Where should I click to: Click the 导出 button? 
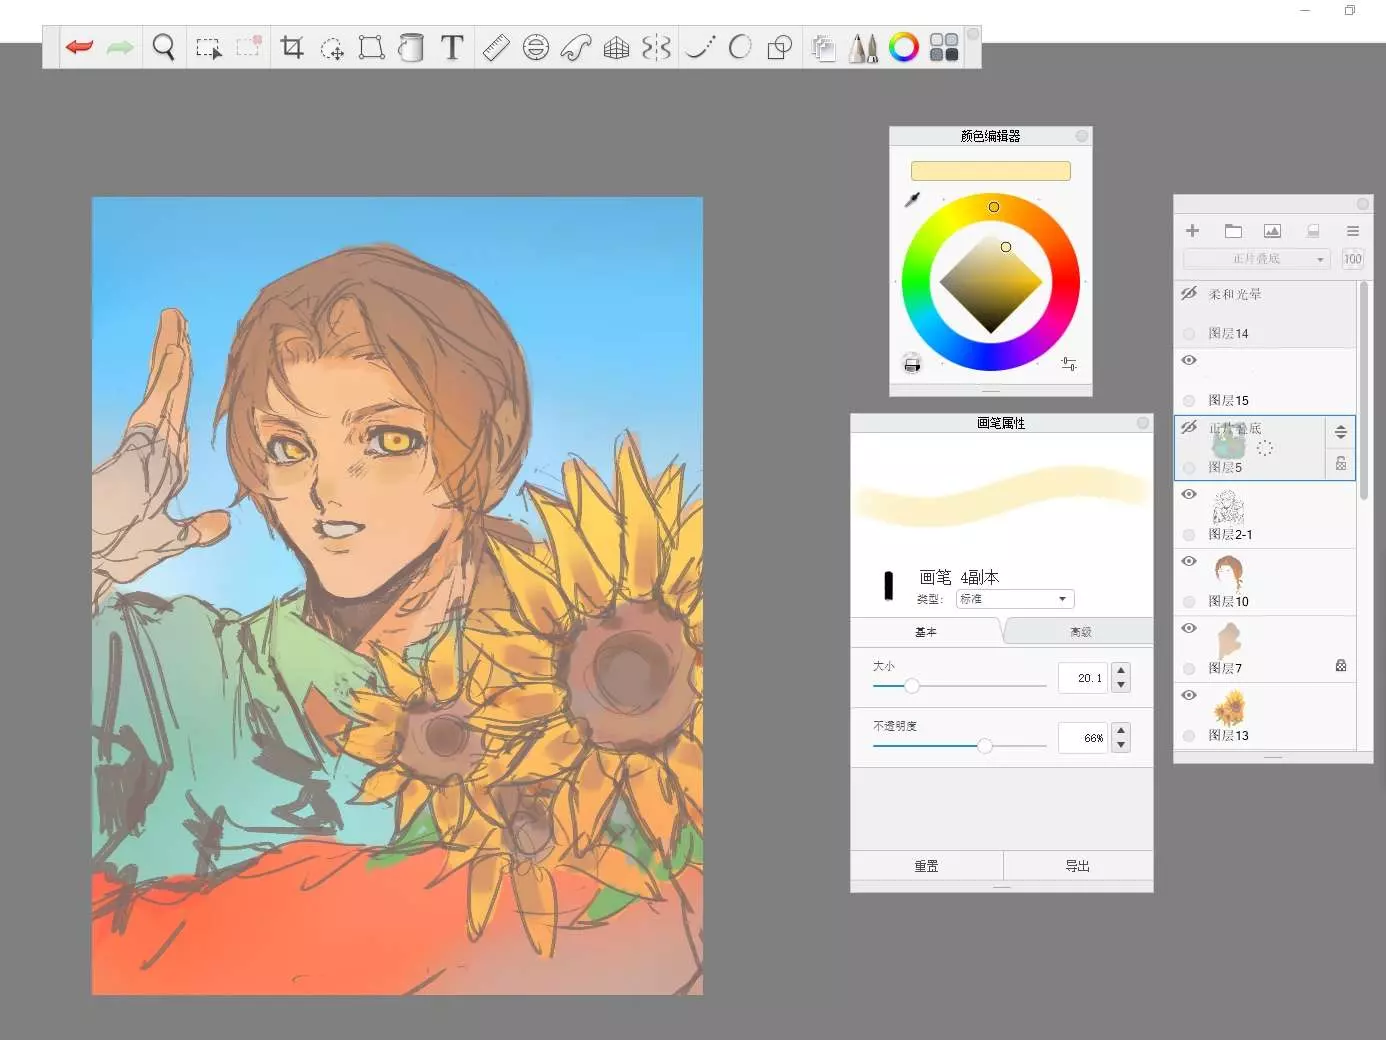(x=1077, y=866)
